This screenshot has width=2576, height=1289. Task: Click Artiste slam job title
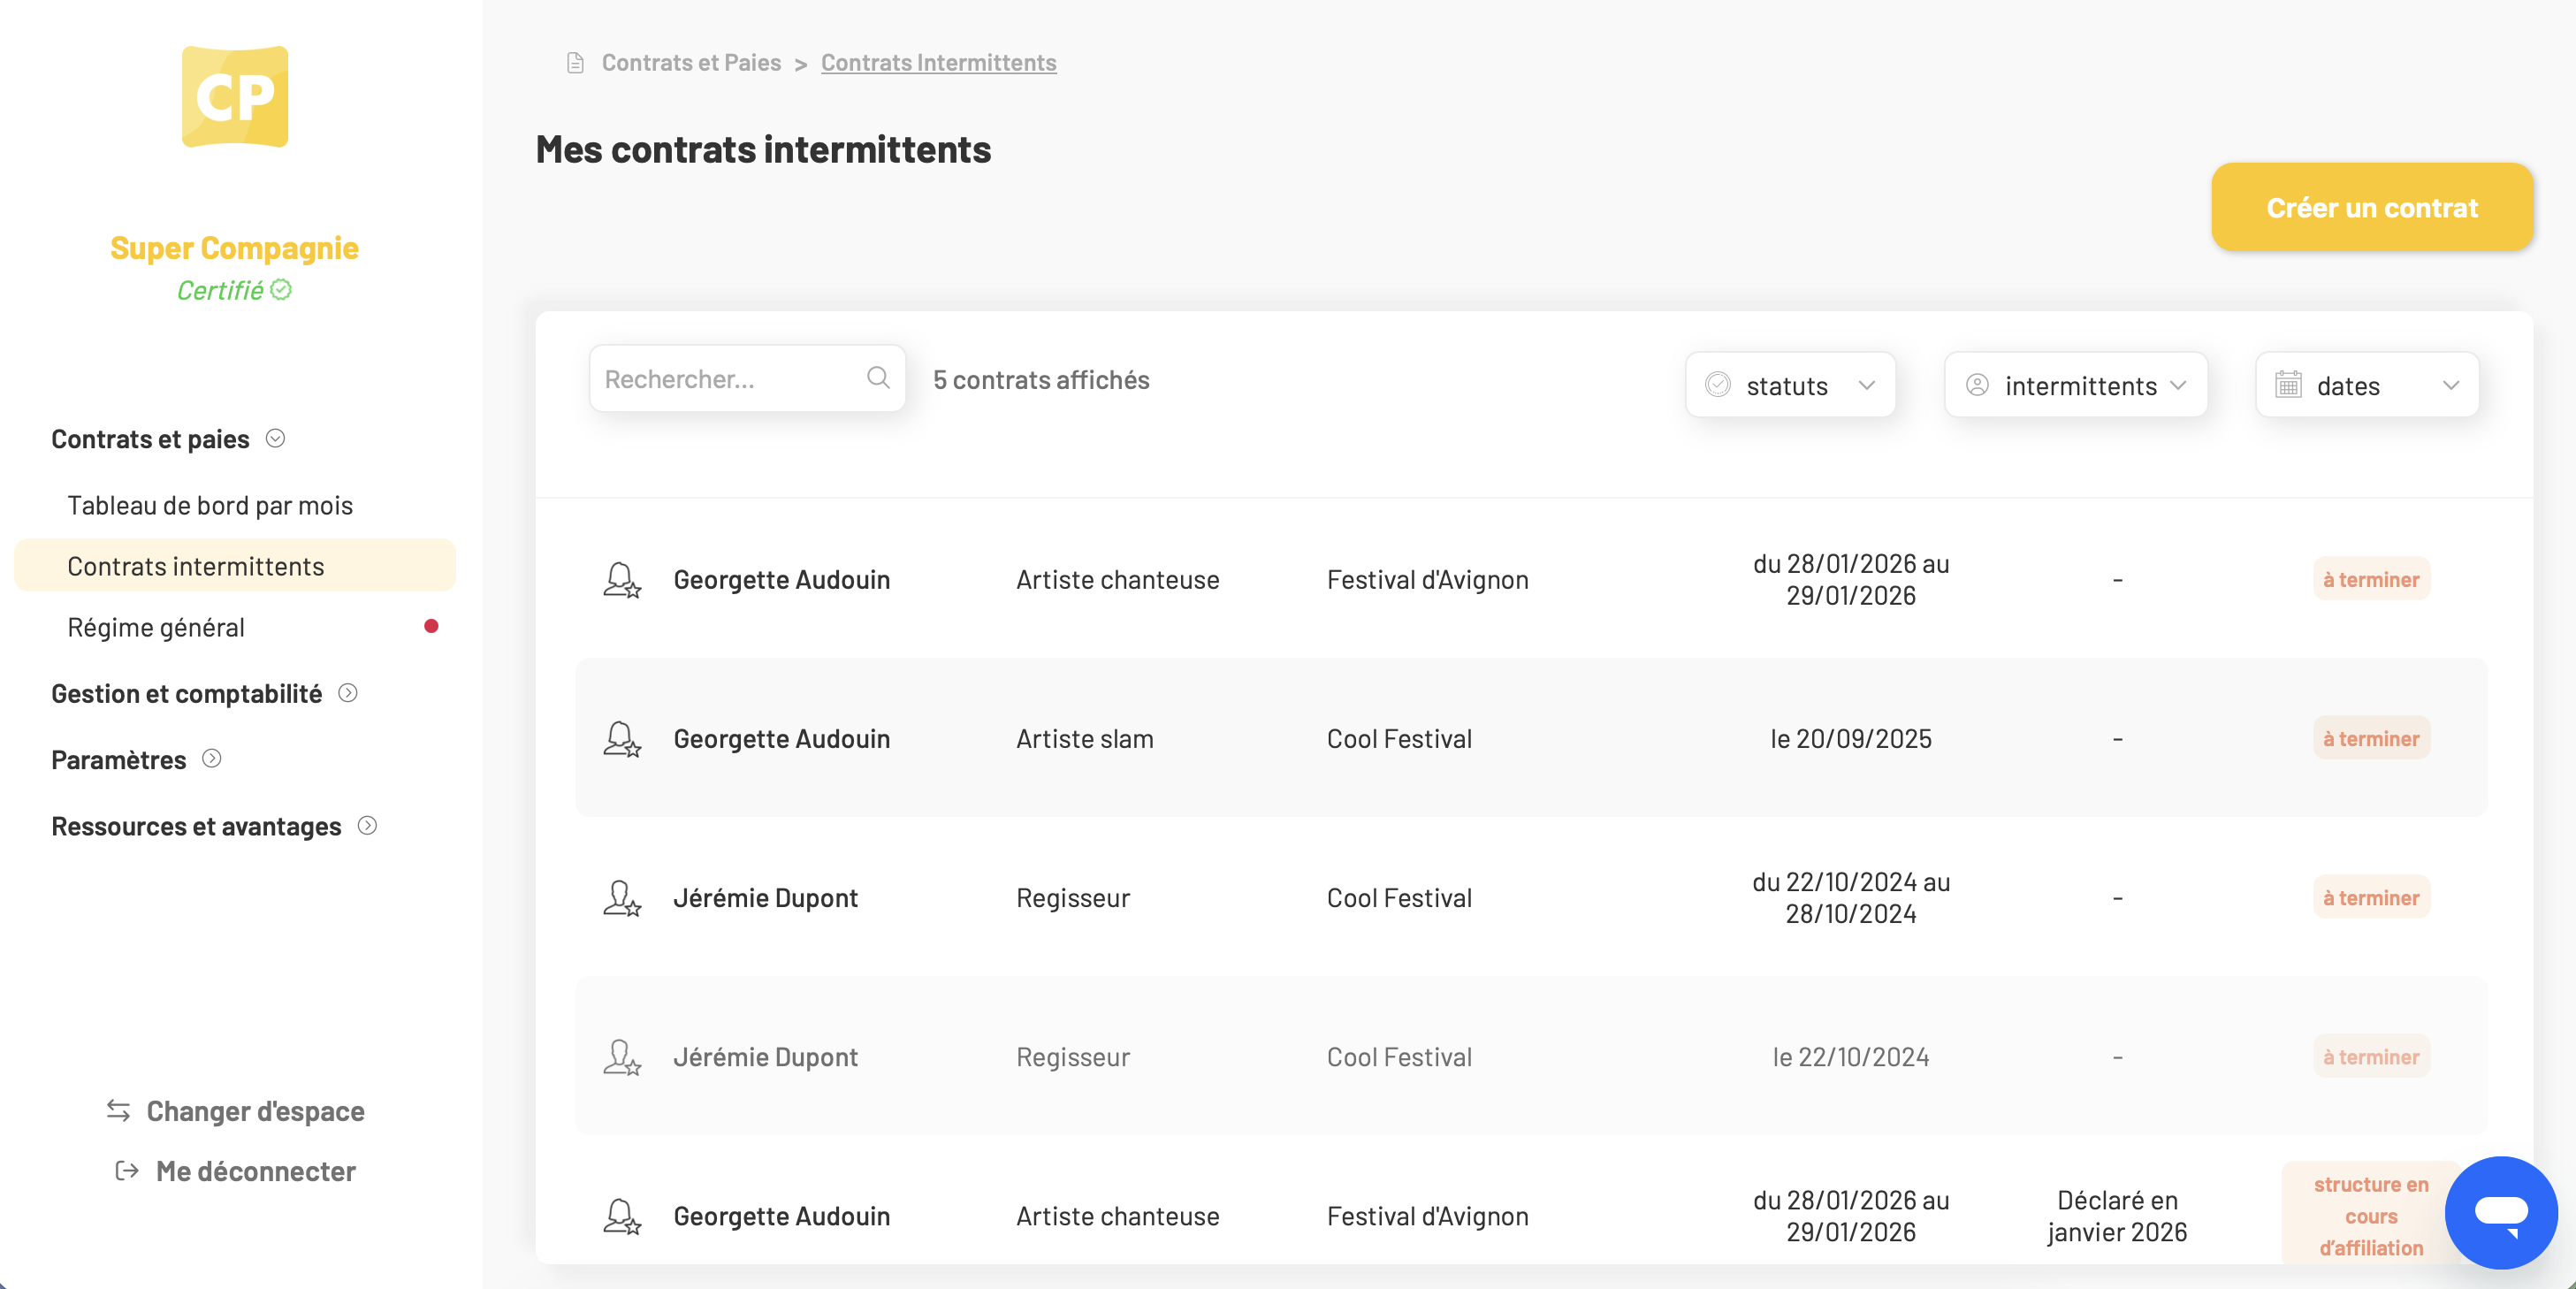(1084, 738)
